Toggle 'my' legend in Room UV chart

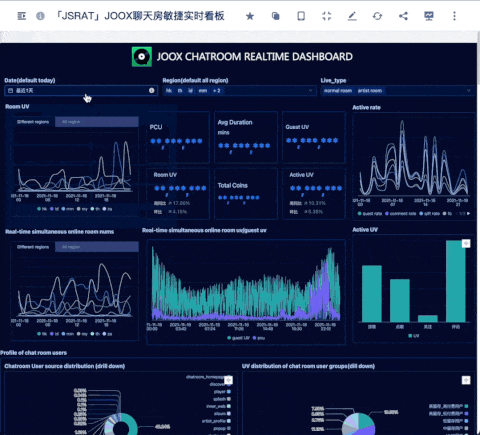81,209
